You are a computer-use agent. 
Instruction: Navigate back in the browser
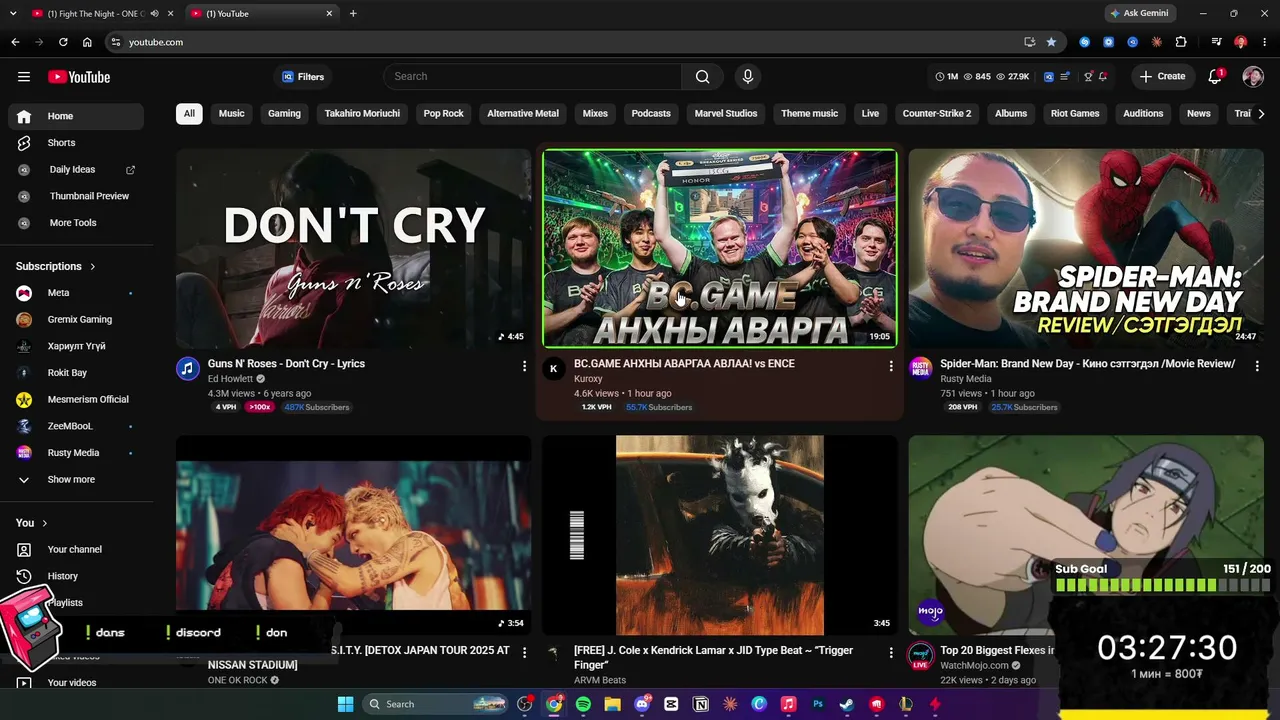pos(15,42)
